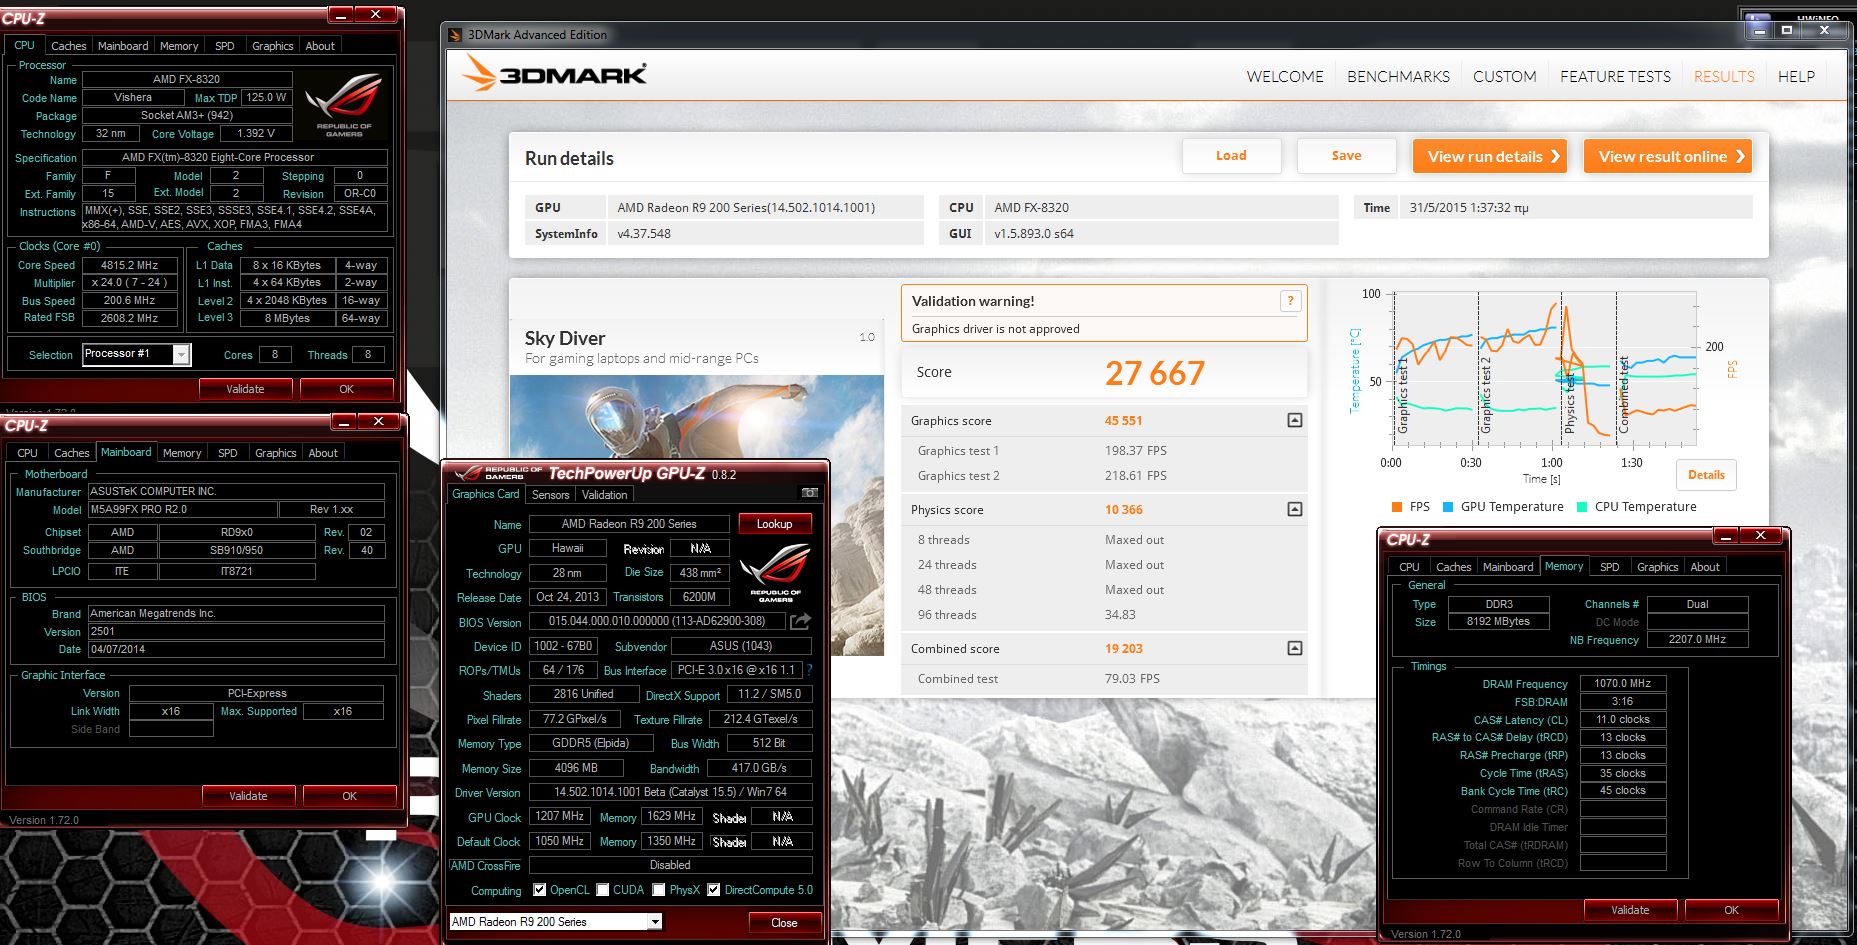Image resolution: width=1857 pixels, height=945 pixels.
Task: Click the Bus Interface question mark in GPU-Z
Action: 809,670
